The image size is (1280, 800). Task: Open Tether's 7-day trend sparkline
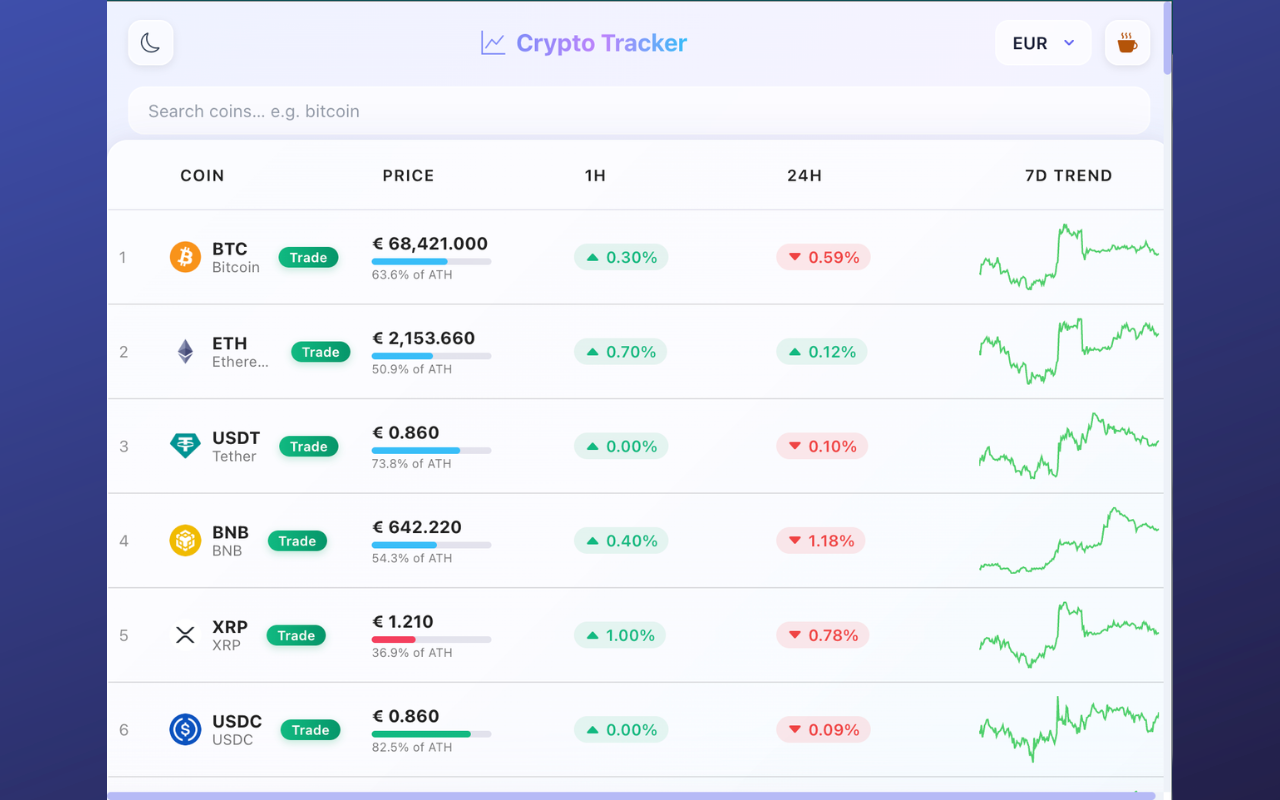tap(1069, 446)
